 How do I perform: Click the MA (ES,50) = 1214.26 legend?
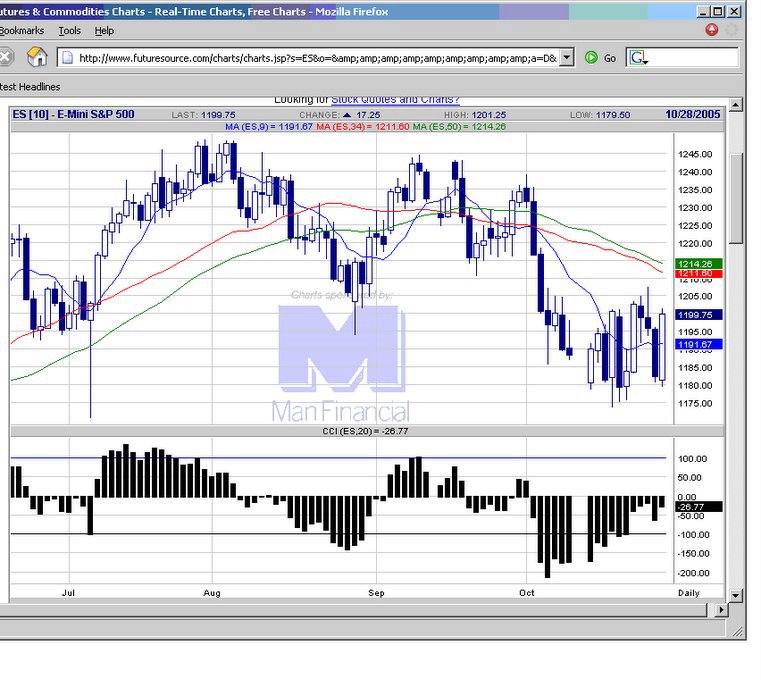[459, 127]
